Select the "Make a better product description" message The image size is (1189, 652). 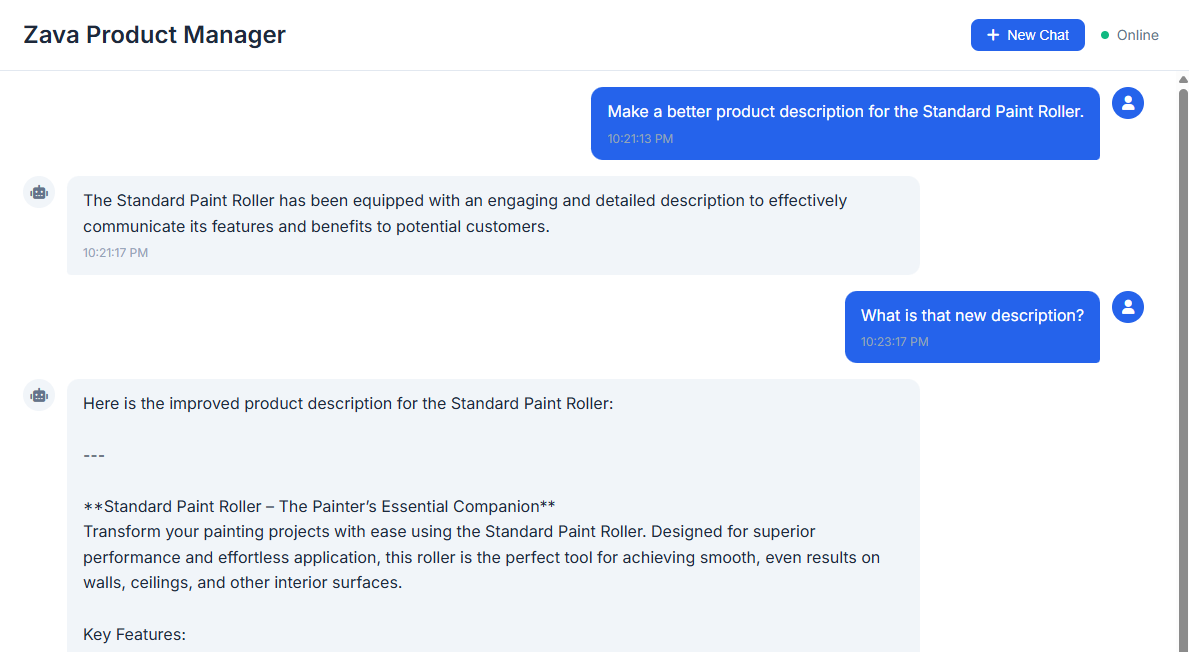pos(845,112)
